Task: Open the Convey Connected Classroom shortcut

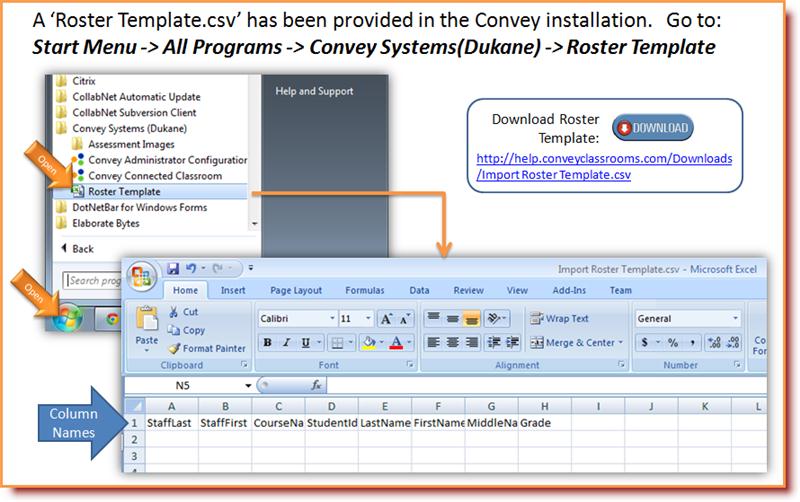Action: click(155, 175)
